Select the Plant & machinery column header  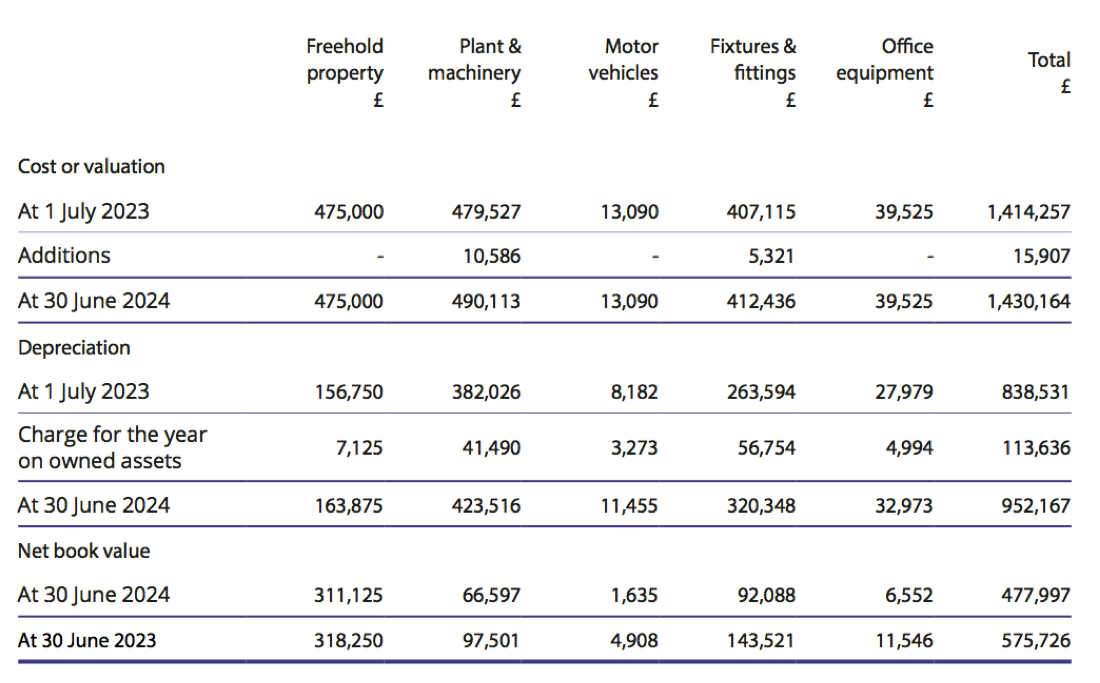tap(475, 60)
